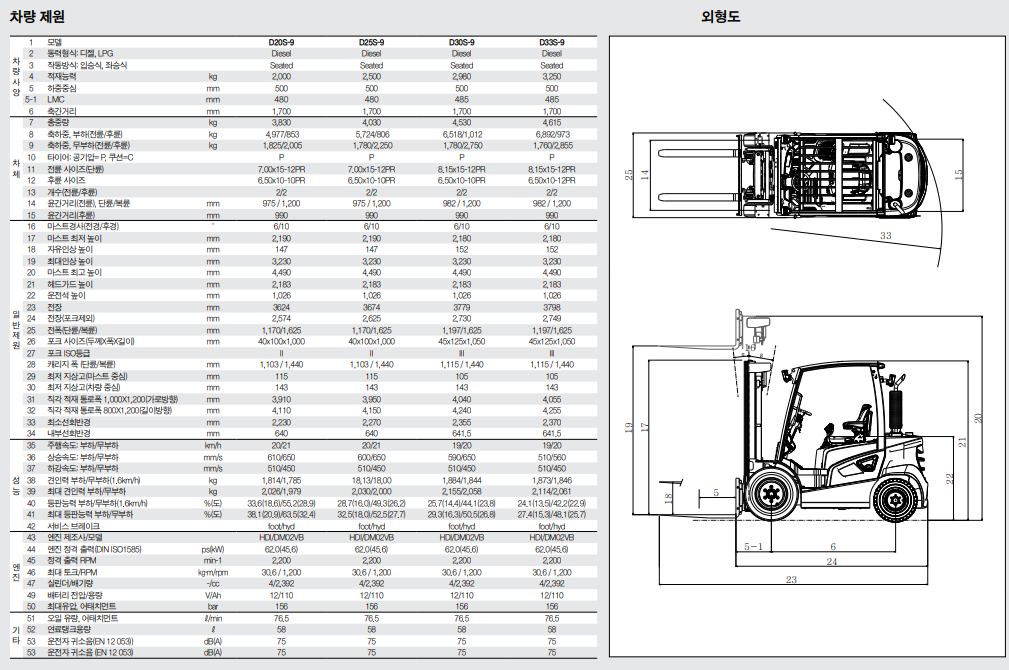
Task: Select max drawbar pull value 2,026/1,979
Action: coord(281,492)
